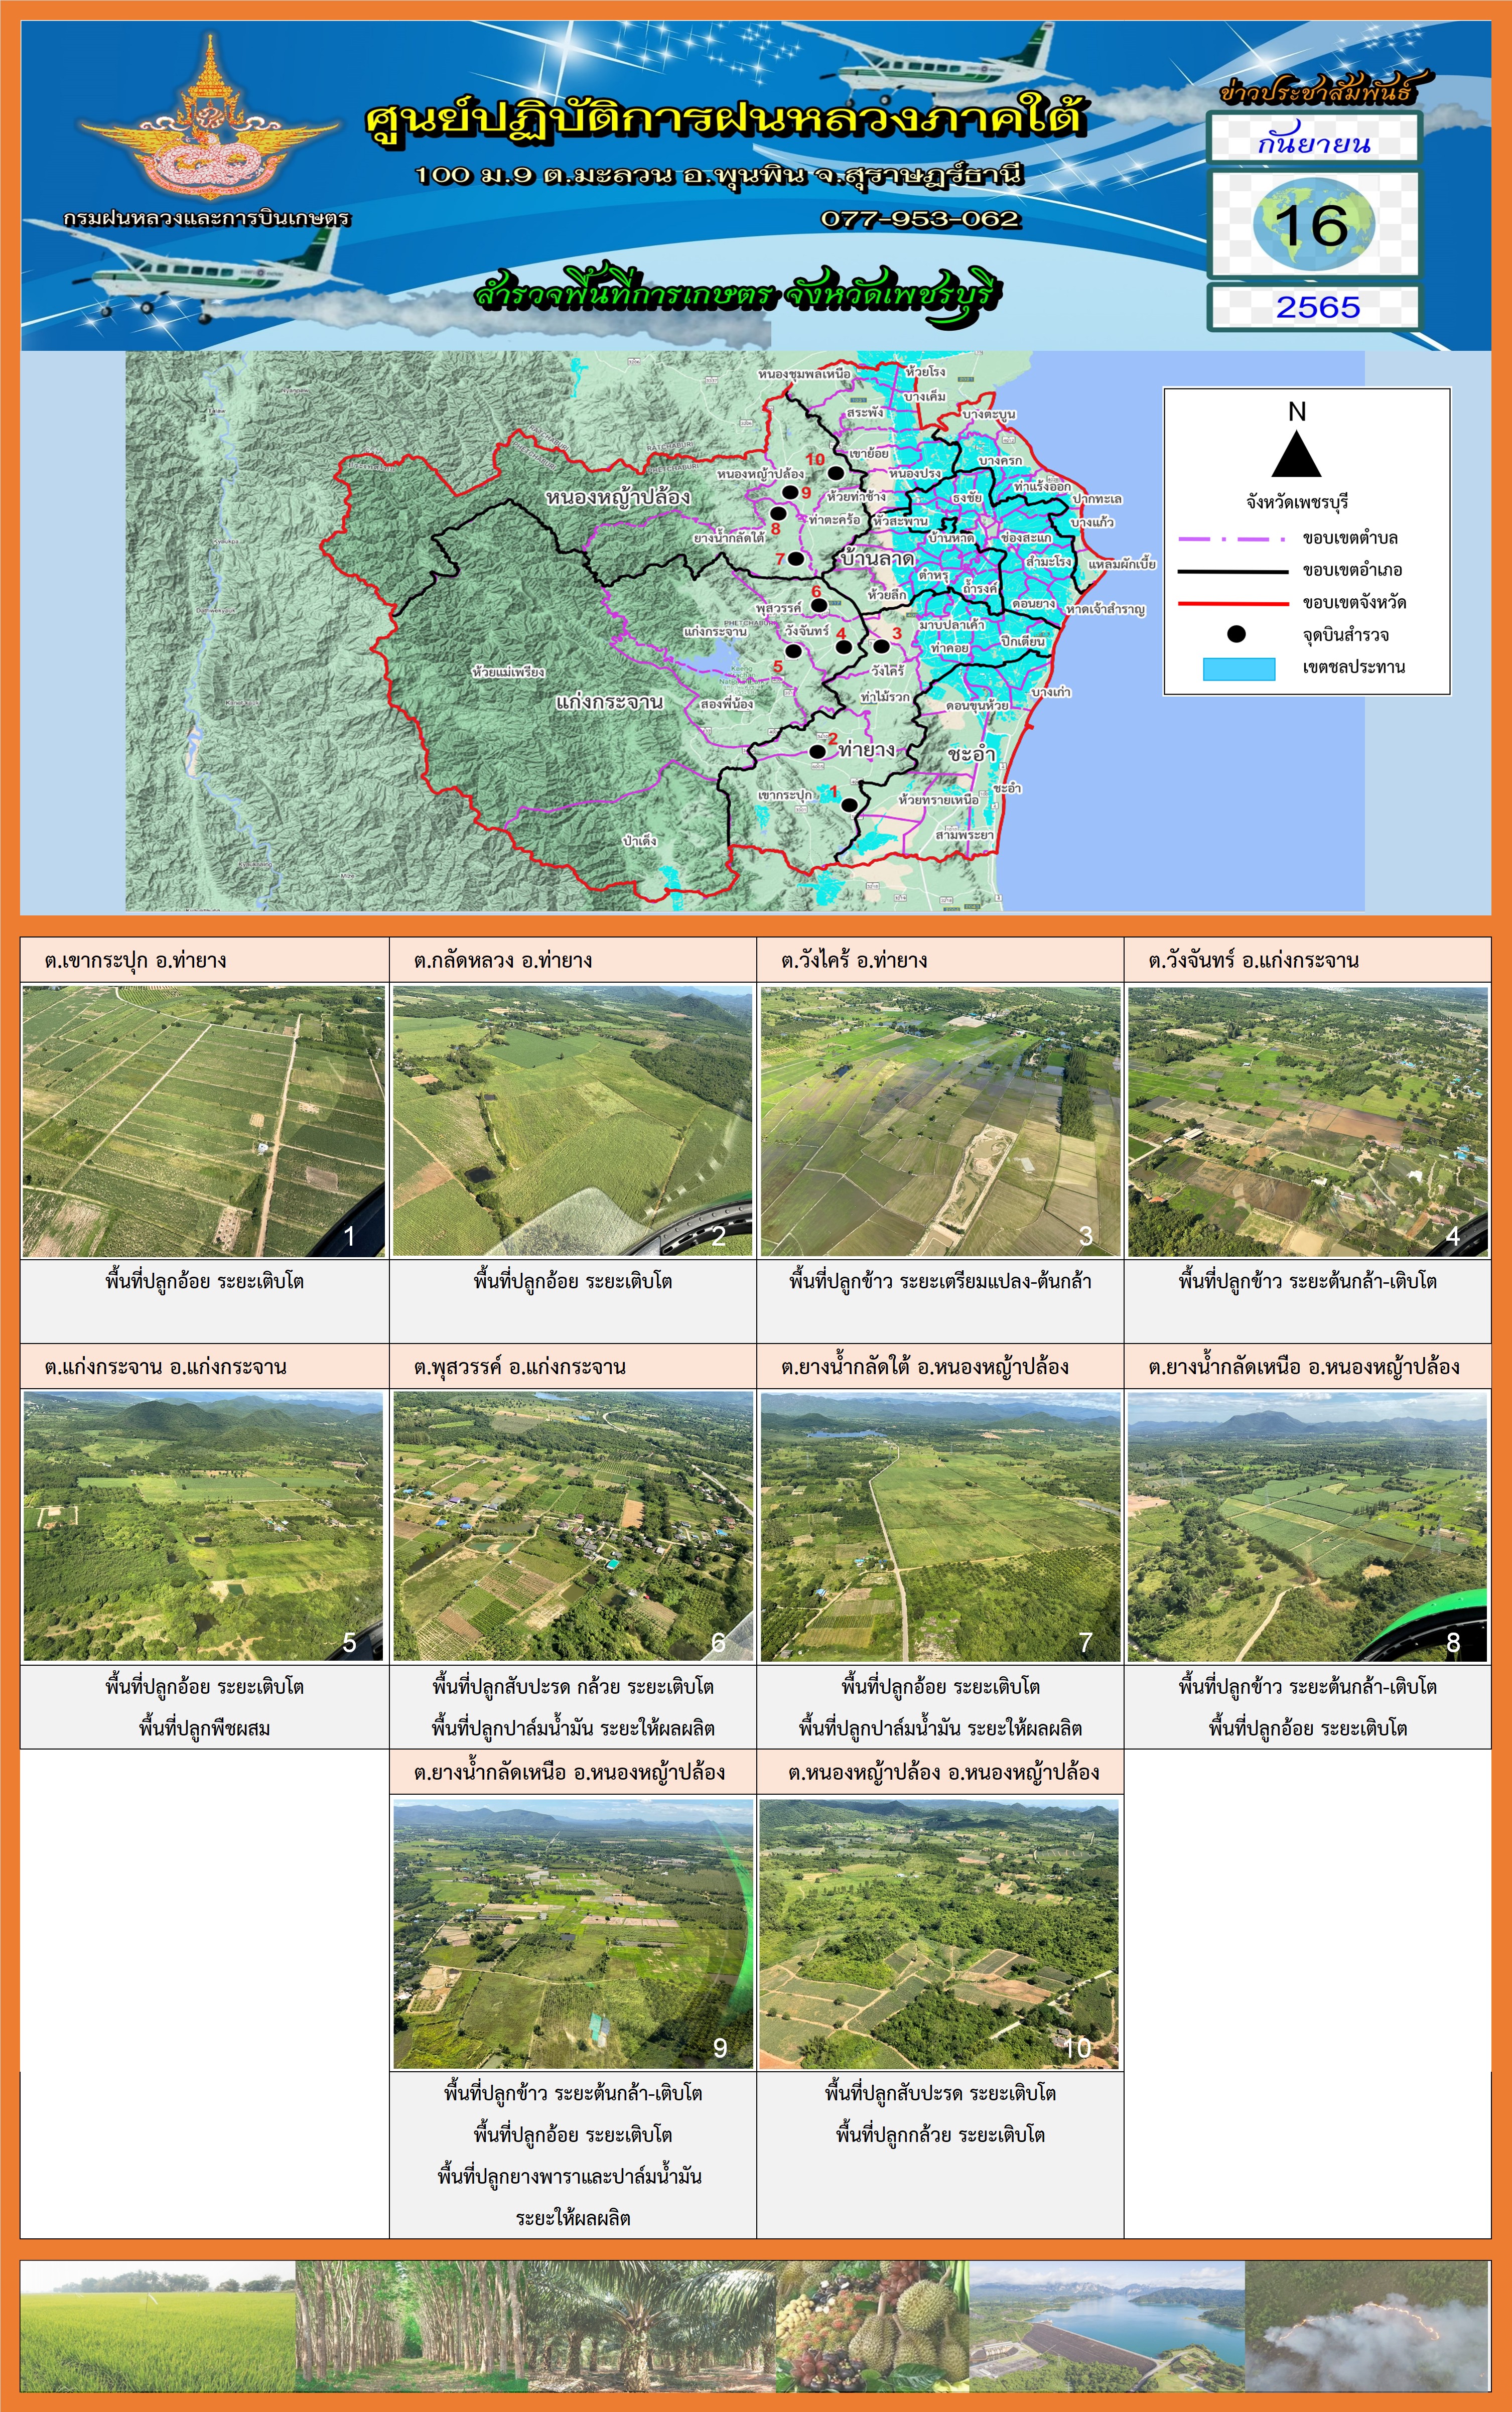Viewport: 1512px width, 2412px height.
Task: Open aerial photo 4 of วังจันทร์
Action: pos(1308,1121)
